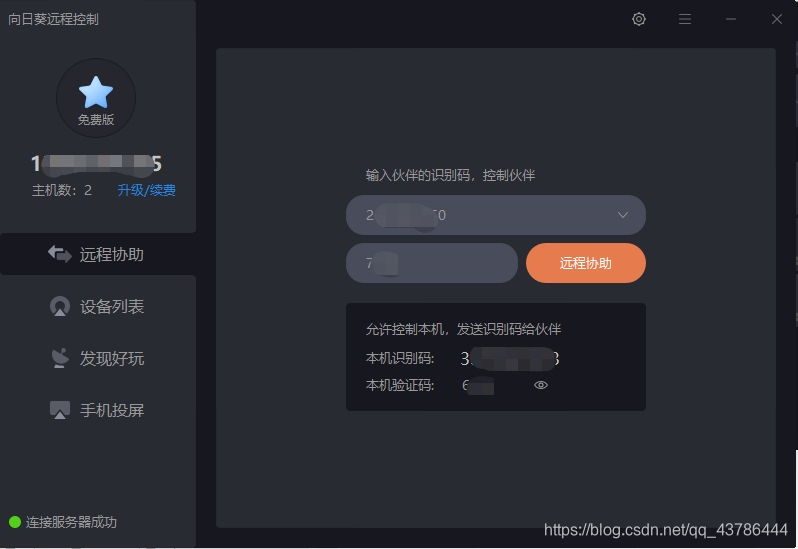
Task: Close the Sunlogin window
Action: click(777, 19)
